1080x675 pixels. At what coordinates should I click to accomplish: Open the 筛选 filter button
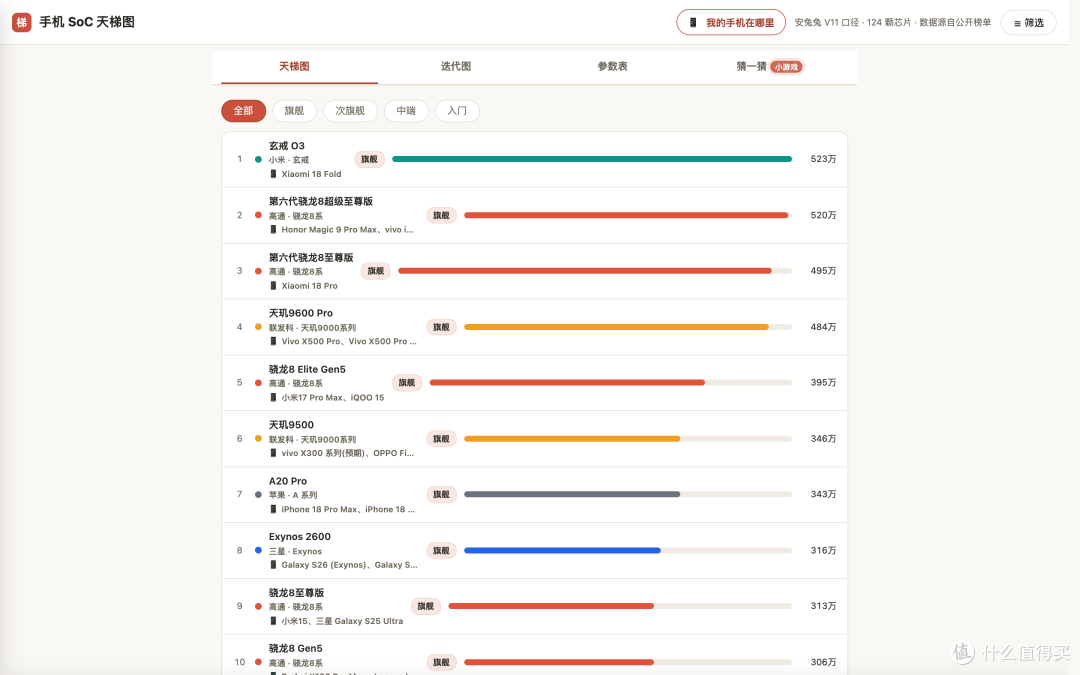coord(1028,23)
